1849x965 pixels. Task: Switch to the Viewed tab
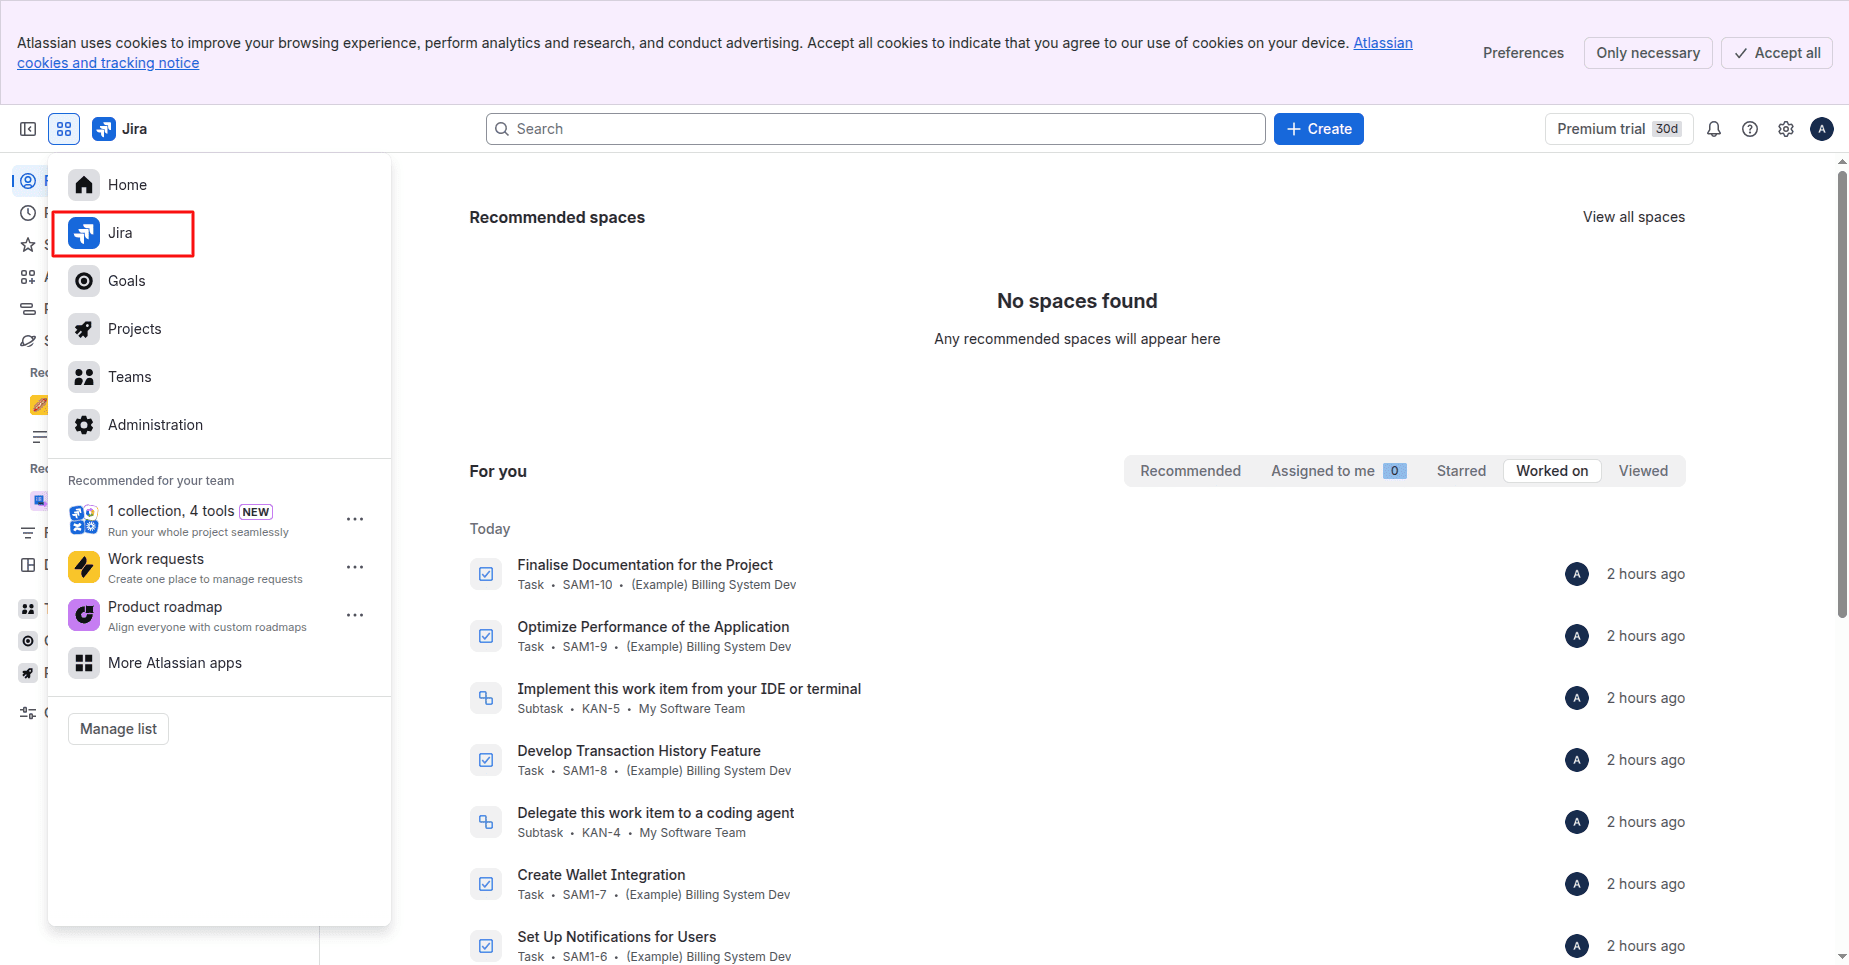(1643, 471)
